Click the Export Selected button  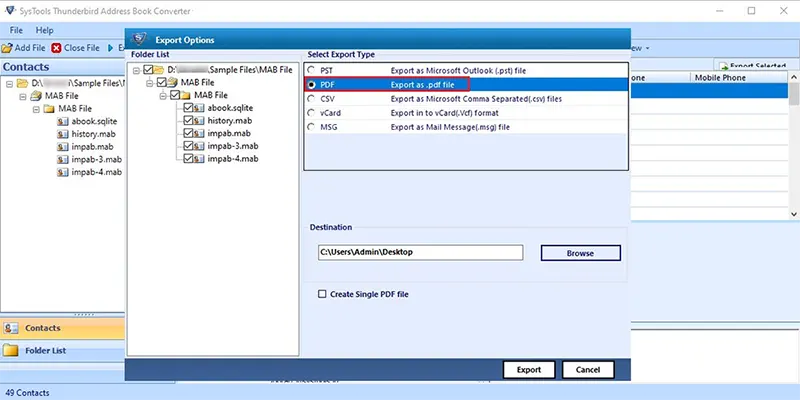click(752, 66)
